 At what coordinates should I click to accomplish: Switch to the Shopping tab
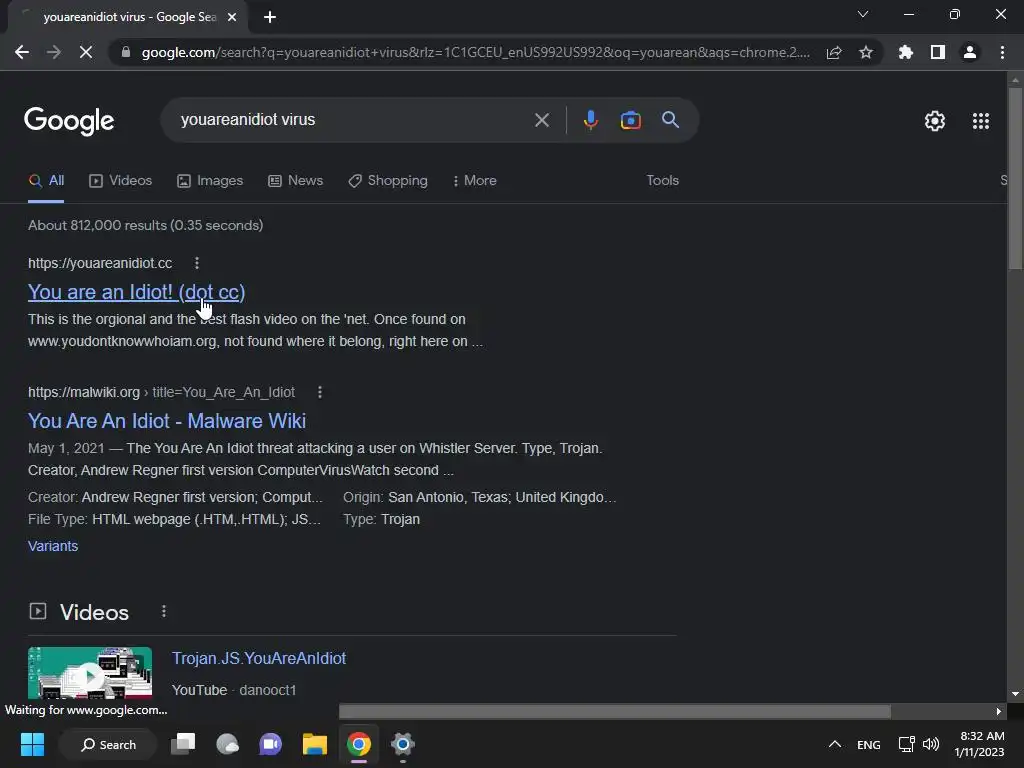(x=388, y=181)
